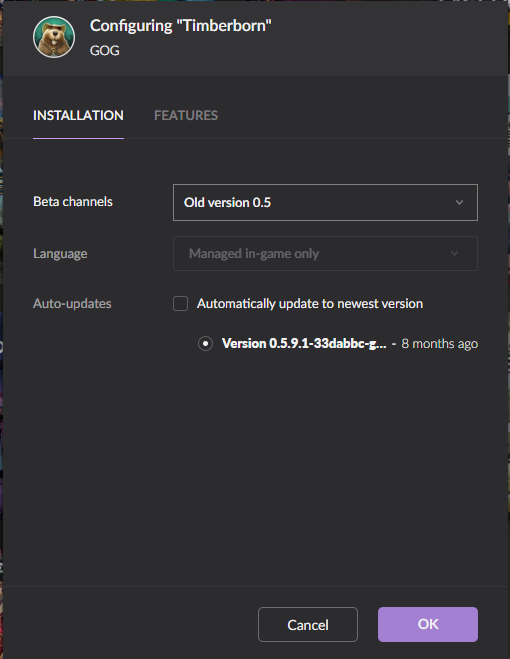This screenshot has width=510, height=659.
Task: Open the Language dropdown 'Managed in-game only'
Action: click(325, 253)
